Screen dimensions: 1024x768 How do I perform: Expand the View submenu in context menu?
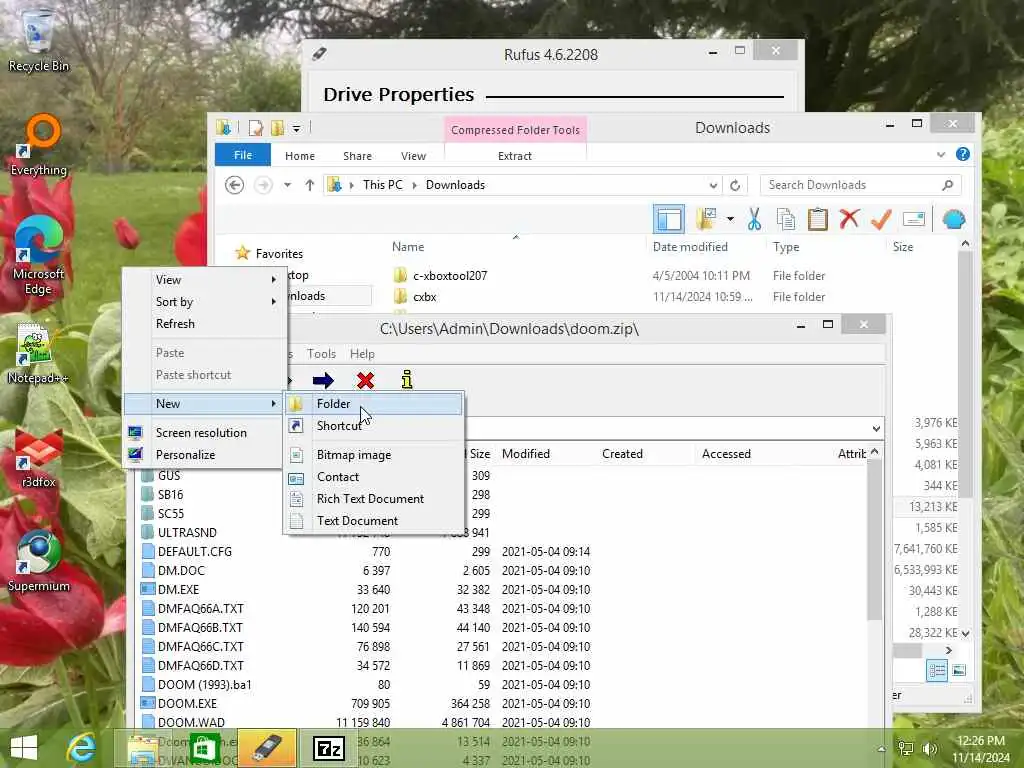[x=204, y=280]
